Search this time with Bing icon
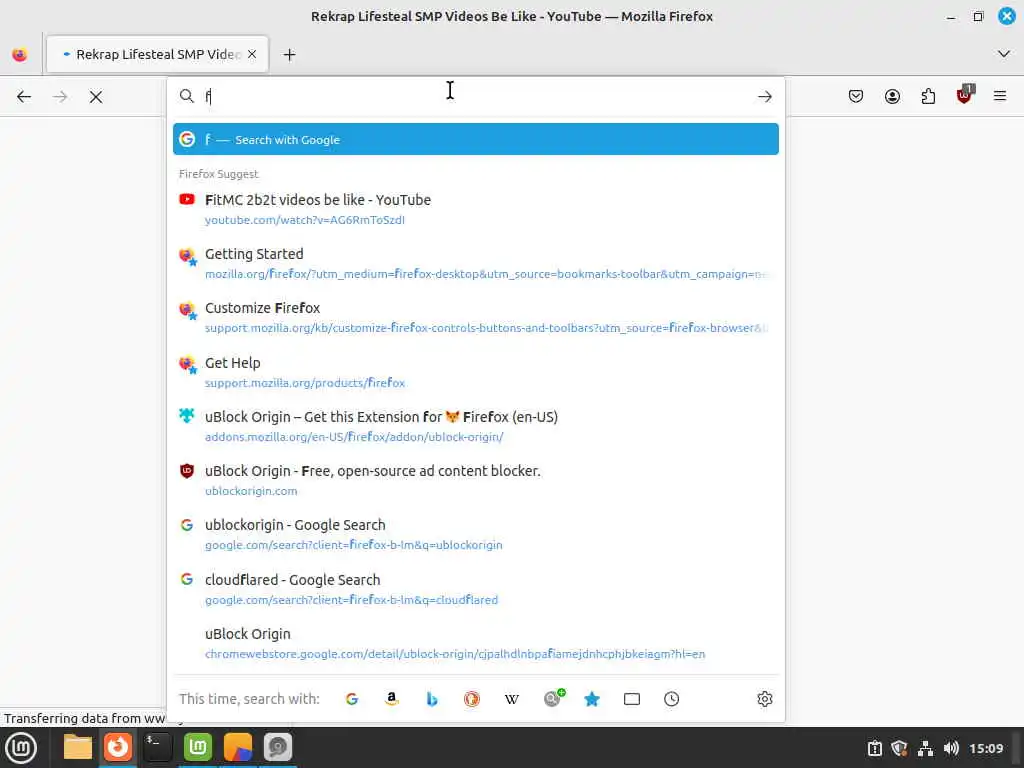Image resolution: width=1024 pixels, height=768 pixels. (432, 699)
